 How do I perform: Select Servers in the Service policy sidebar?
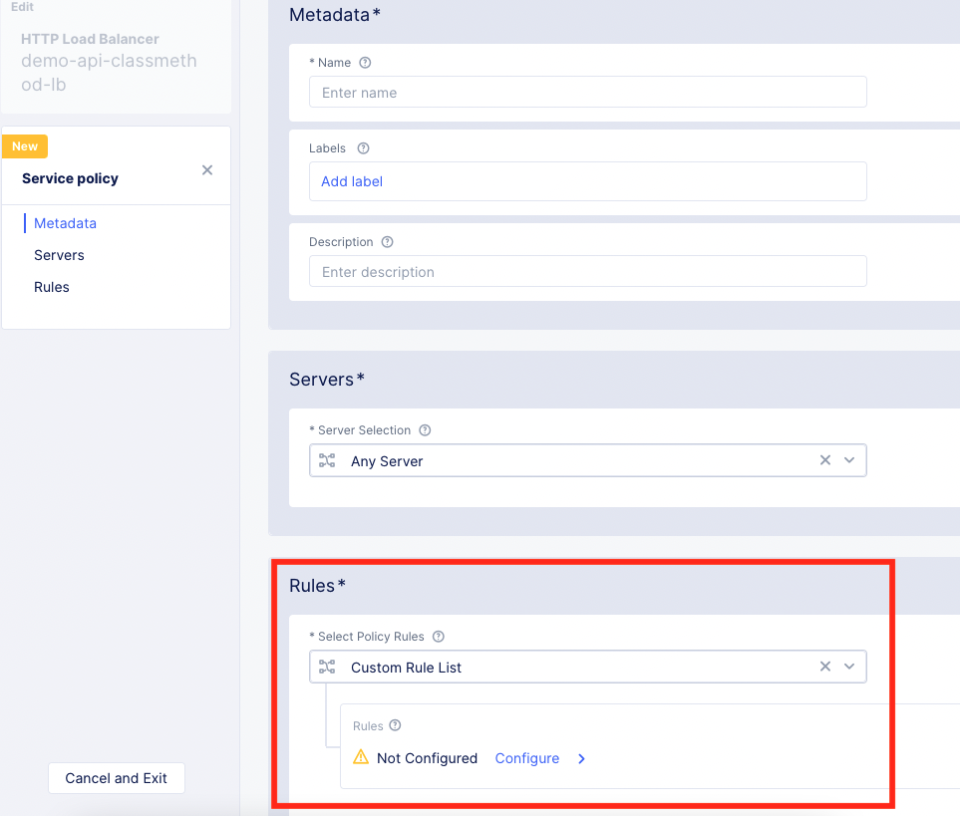pyautogui.click(x=58, y=255)
